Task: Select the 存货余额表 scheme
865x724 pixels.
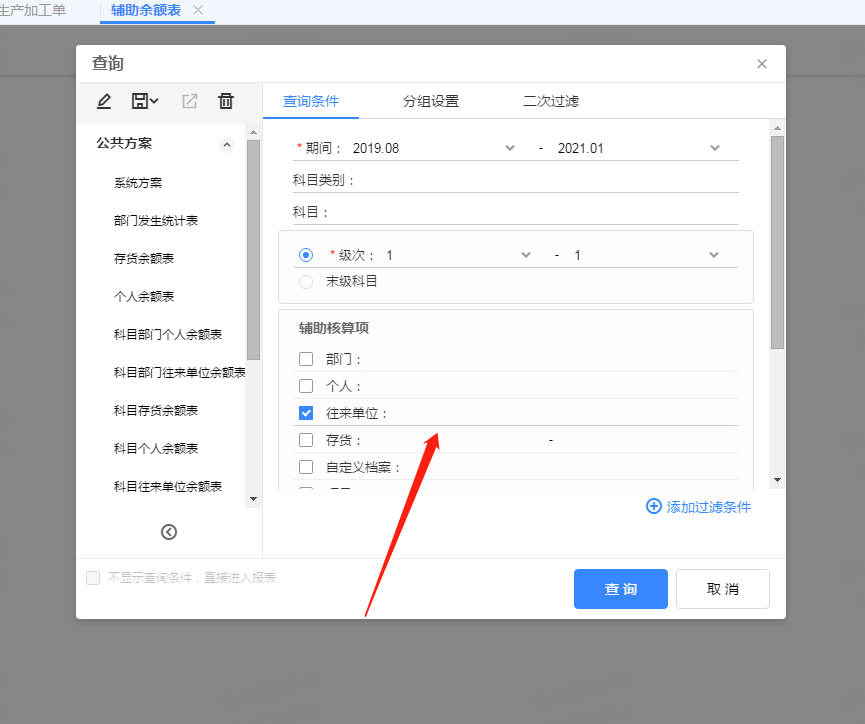Action: 144,258
